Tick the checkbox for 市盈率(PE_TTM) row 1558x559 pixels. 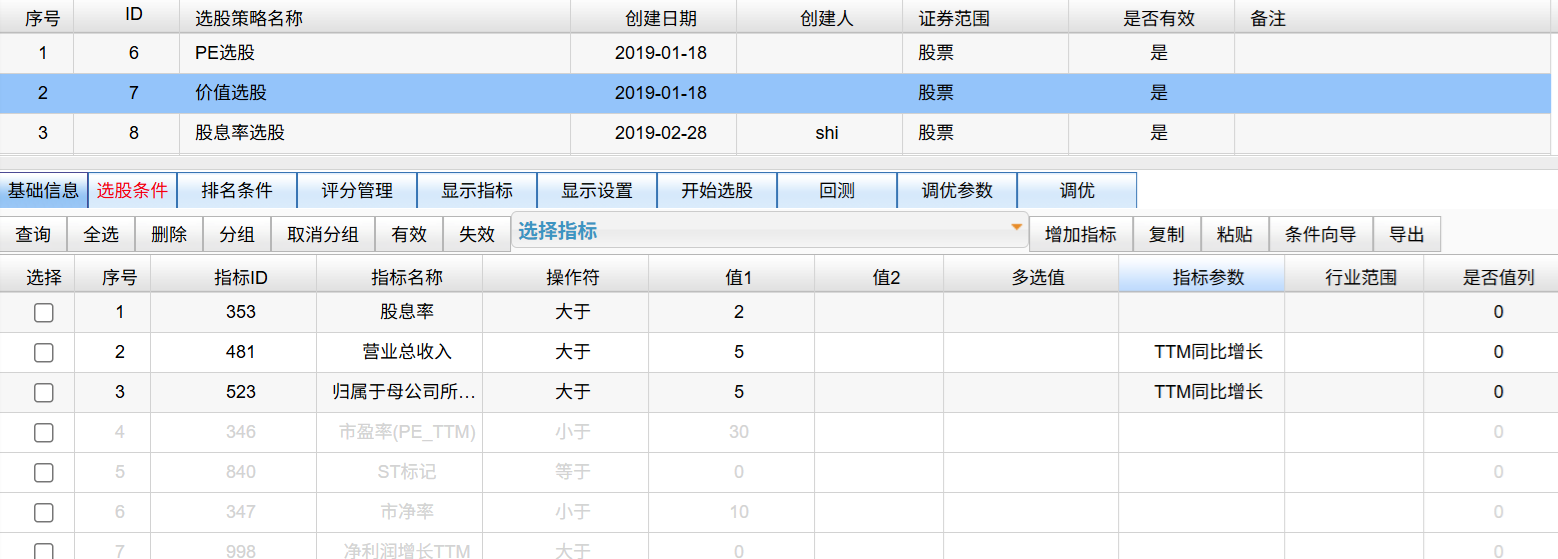coord(43,433)
